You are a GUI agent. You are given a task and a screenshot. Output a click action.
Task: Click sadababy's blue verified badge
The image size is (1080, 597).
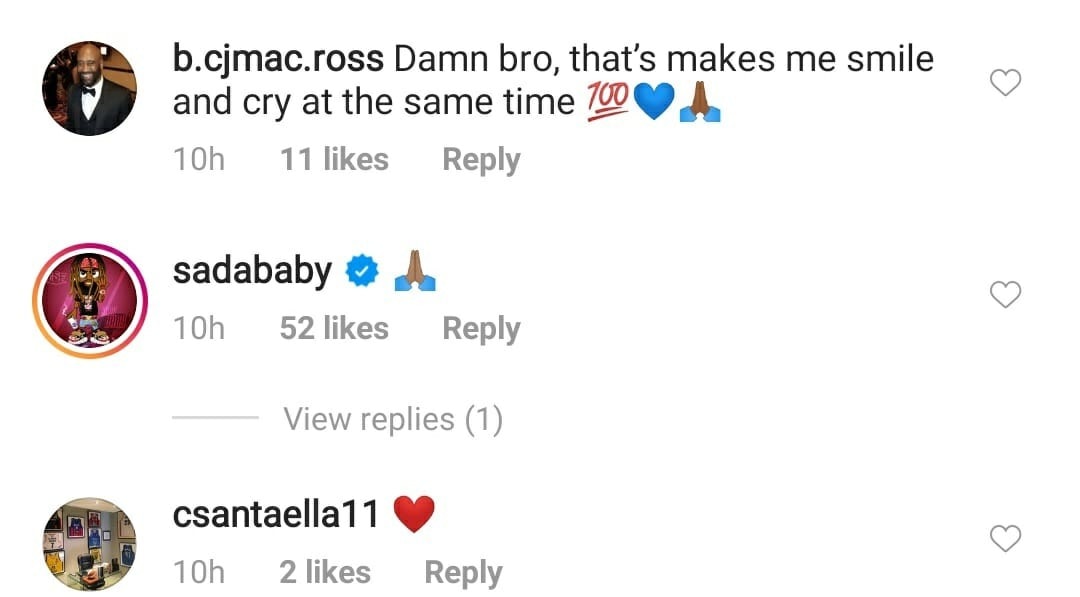pyautogui.click(x=361, y=272)
